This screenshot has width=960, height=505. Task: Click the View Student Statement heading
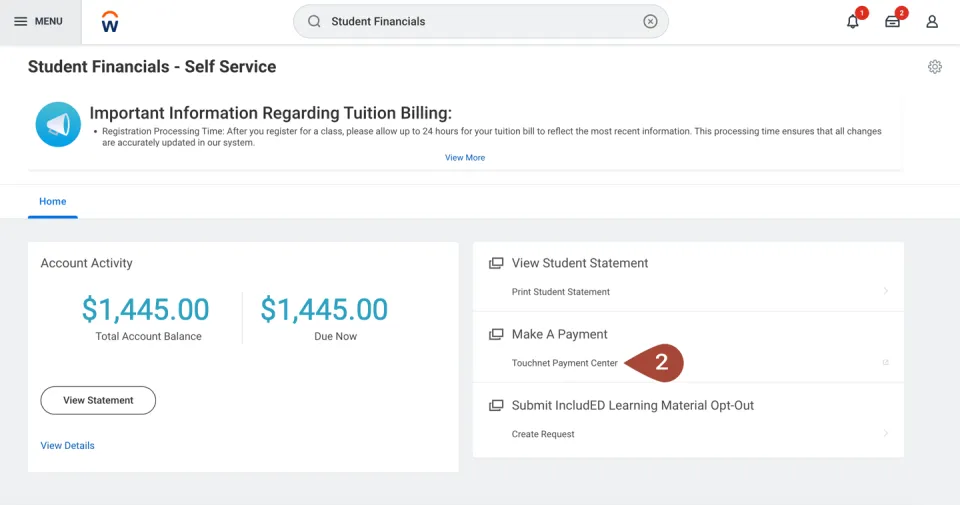[580, 263]
